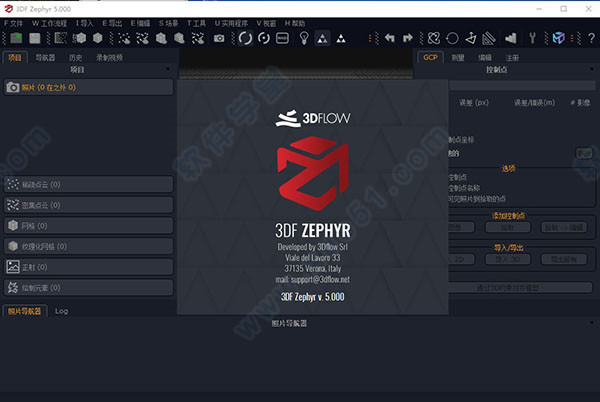This screenshot has height=402, width=600.
Task: Switch to the 导航器 tab
Action: tap(45, 57)
